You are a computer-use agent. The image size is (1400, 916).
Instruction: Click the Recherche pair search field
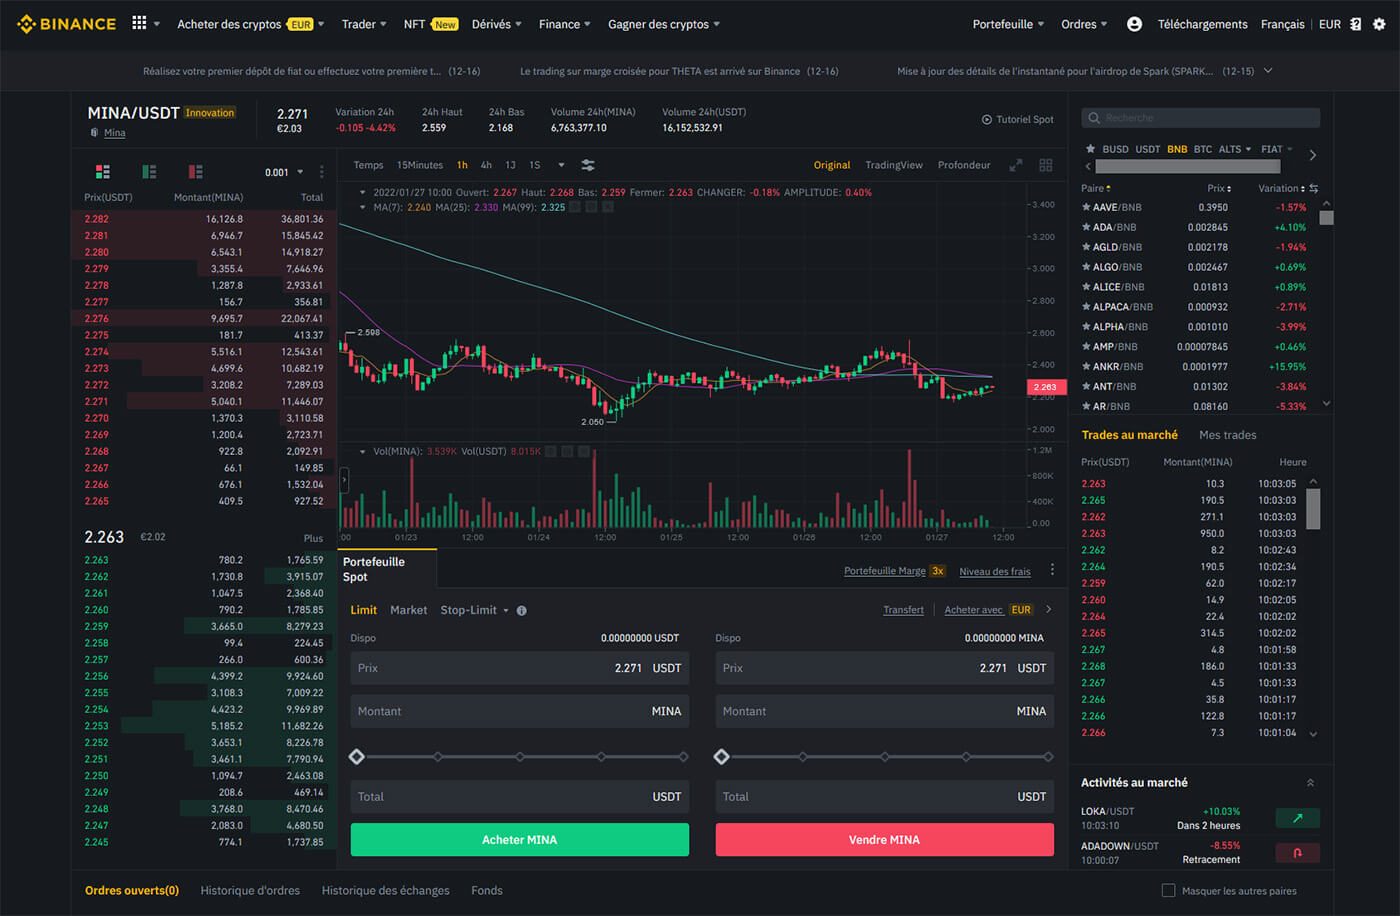pyautogui.click(x=1200, y=118)
